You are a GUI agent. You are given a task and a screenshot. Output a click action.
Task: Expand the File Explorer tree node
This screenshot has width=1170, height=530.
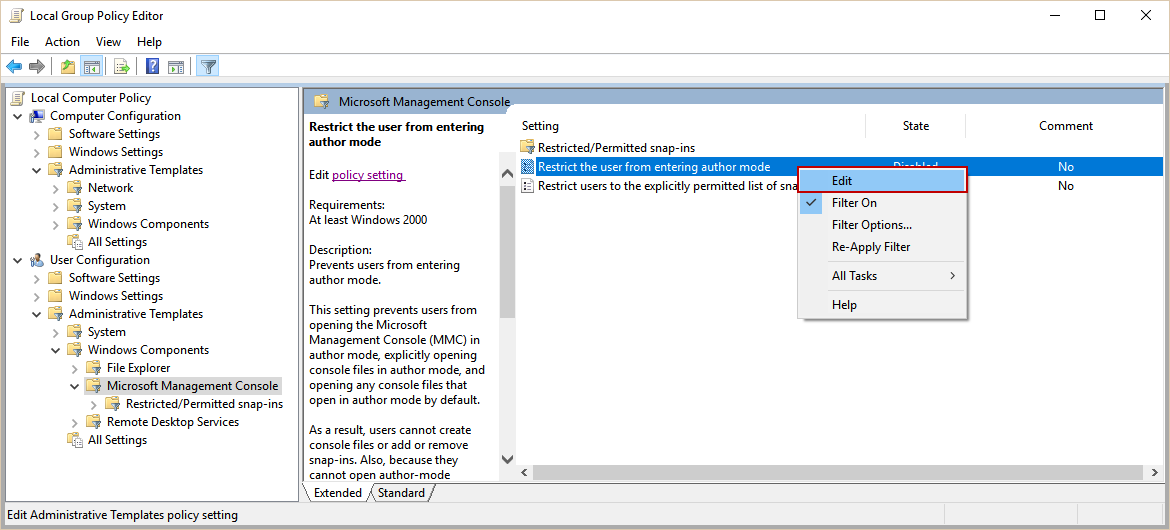pyautogui.click(x=74, y=368)
